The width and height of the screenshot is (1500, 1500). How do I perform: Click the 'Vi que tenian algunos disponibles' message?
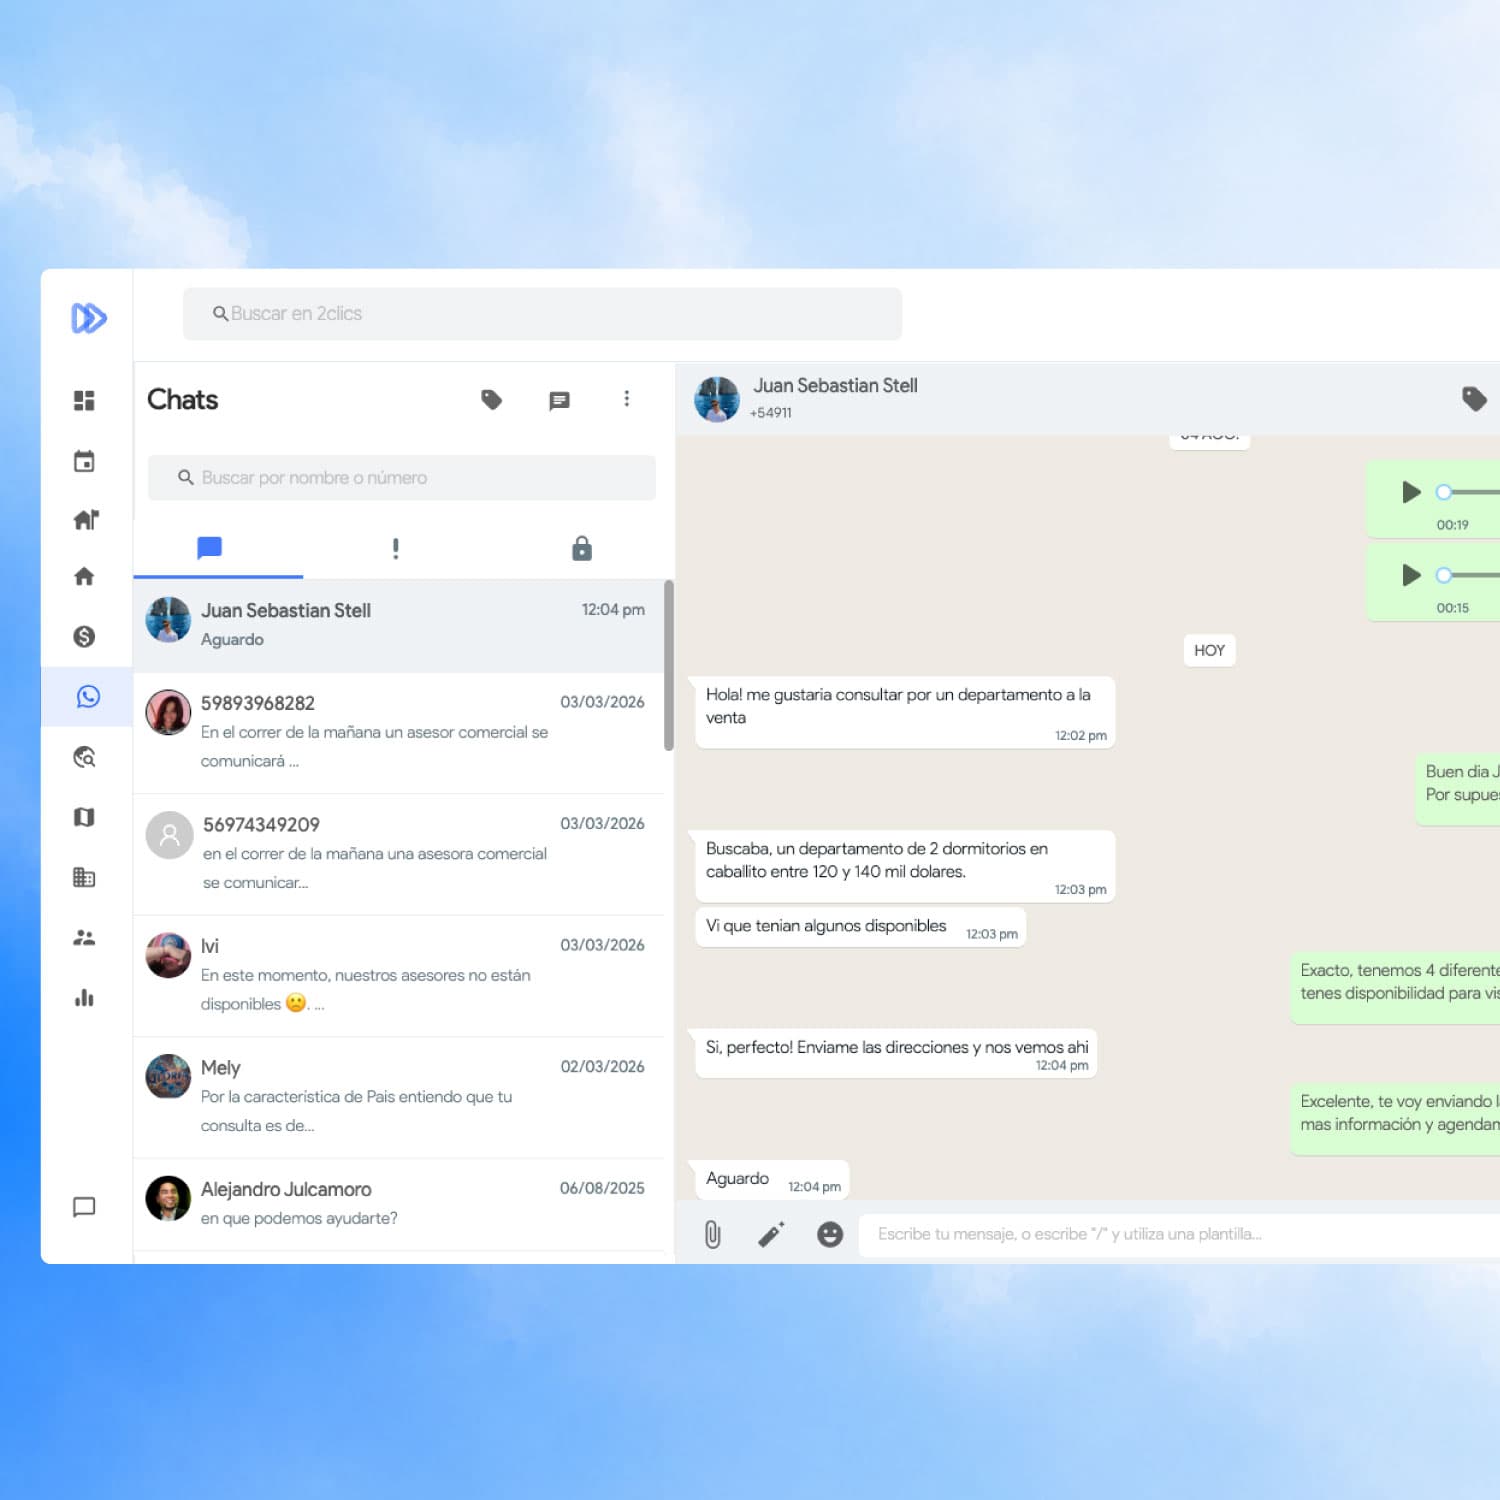(860, 927)
